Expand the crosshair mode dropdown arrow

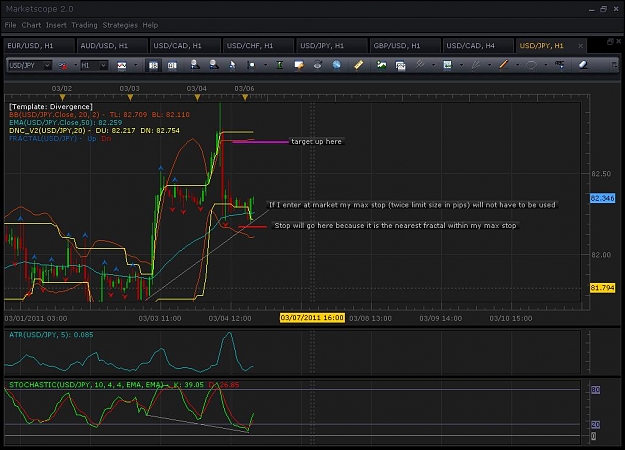click(x=265, y=65)
